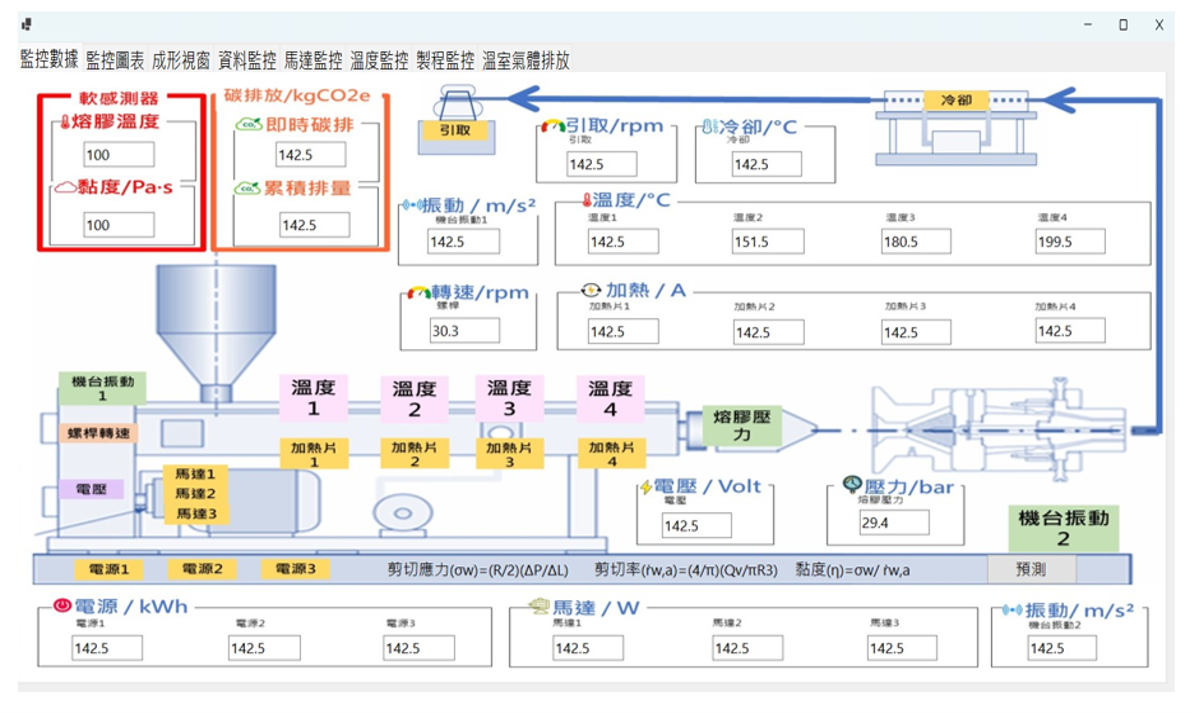Viewport: 1199px width, 713px height.
Task: Click the 熔膠壓力 field showing 29.4
Action: coord(893,522)
